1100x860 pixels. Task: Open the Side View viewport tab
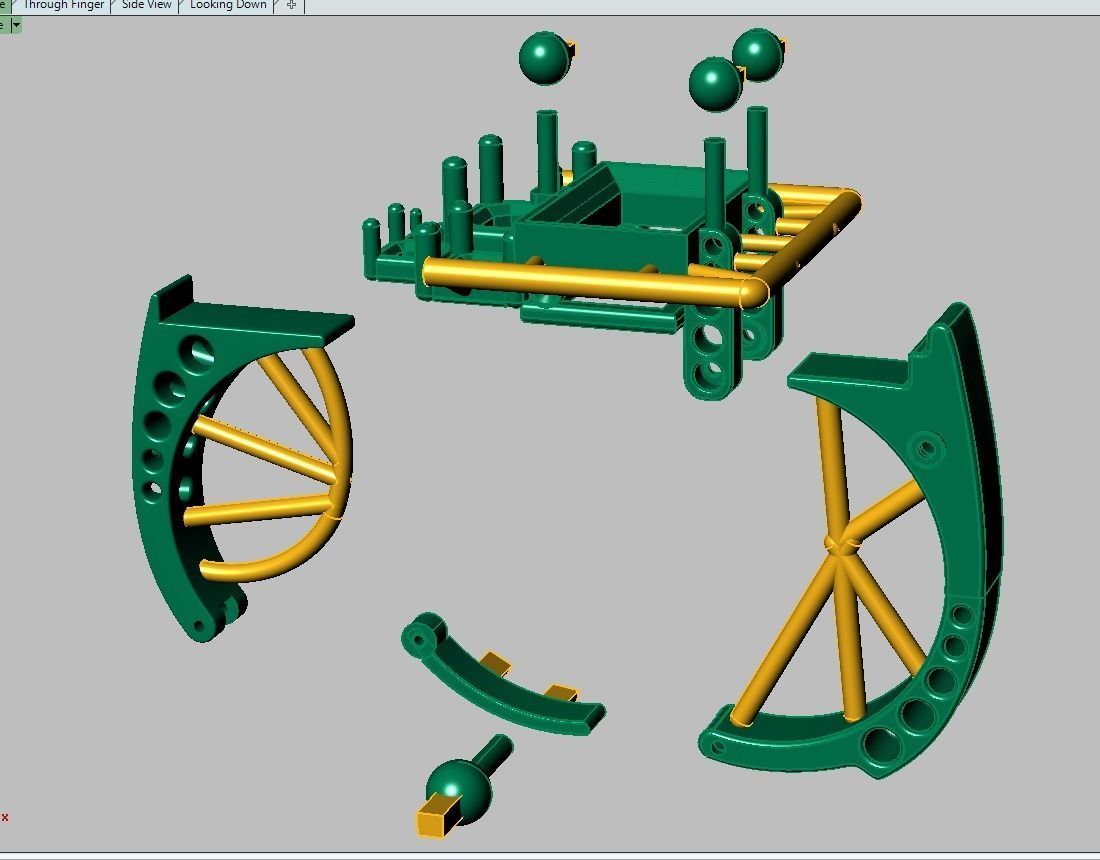point(146,5)
